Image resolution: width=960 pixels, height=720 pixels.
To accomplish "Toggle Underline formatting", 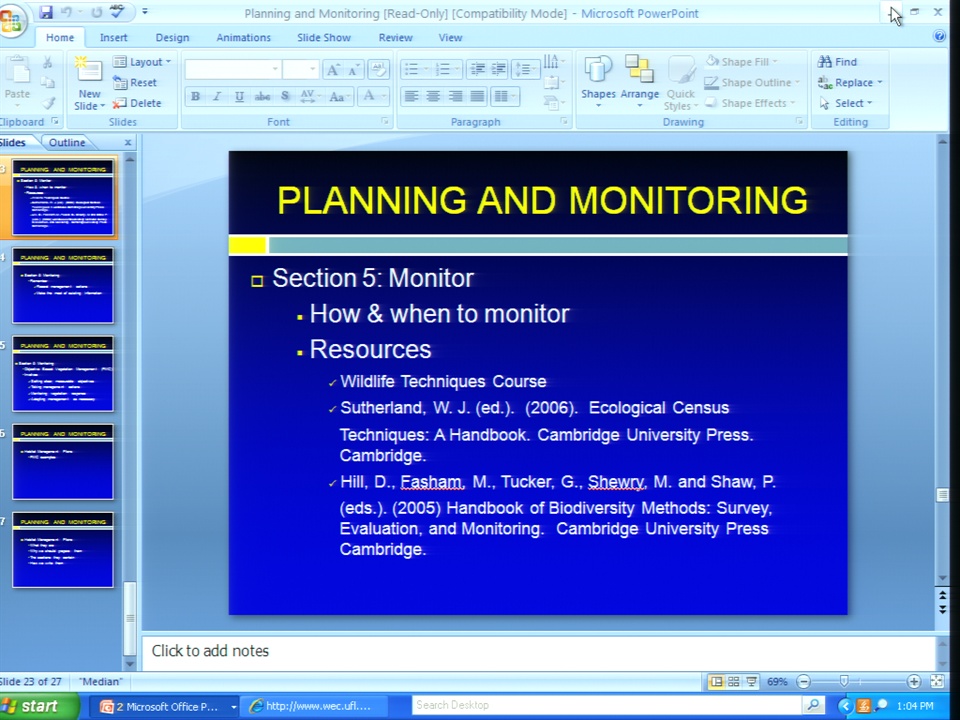I will point(239,96).
